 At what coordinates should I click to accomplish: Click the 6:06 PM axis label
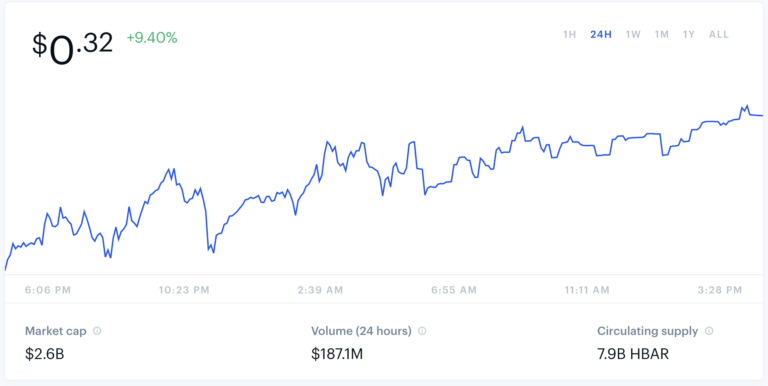tap(48, 290)
